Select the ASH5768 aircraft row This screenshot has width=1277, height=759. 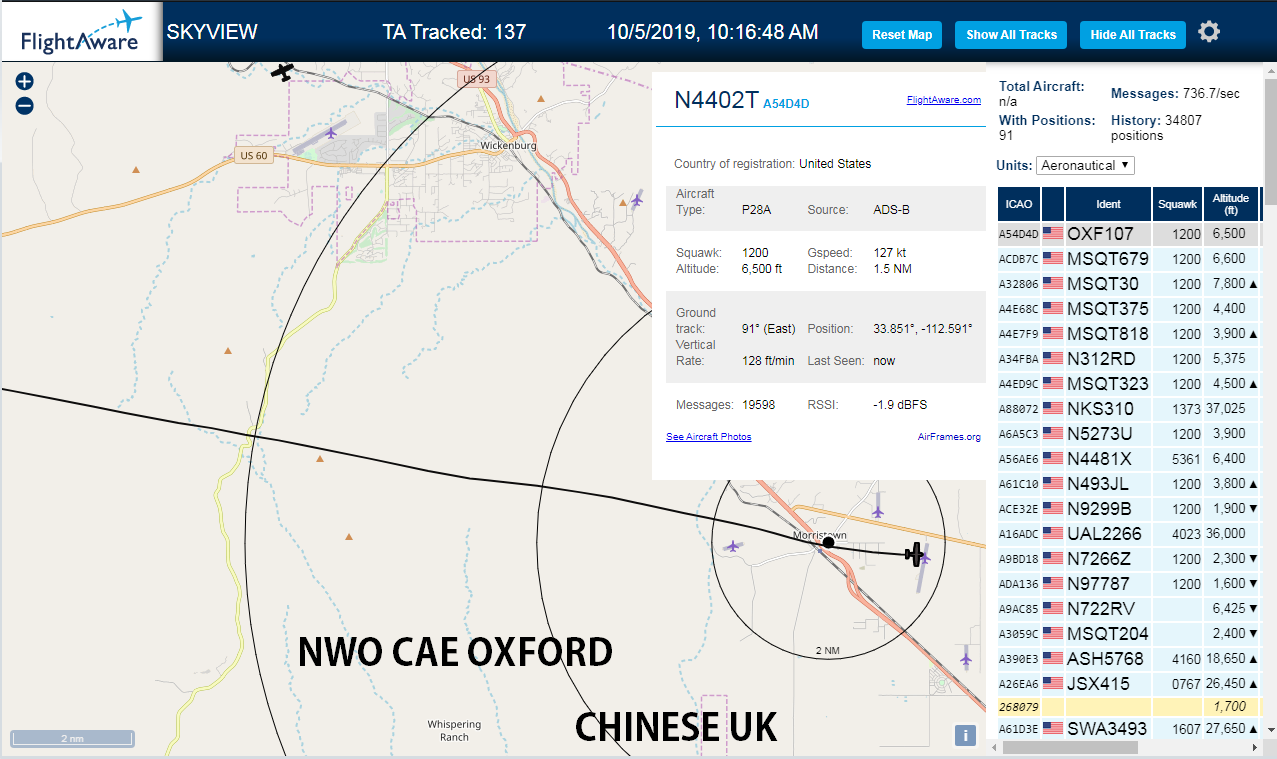pos(1128,658)
